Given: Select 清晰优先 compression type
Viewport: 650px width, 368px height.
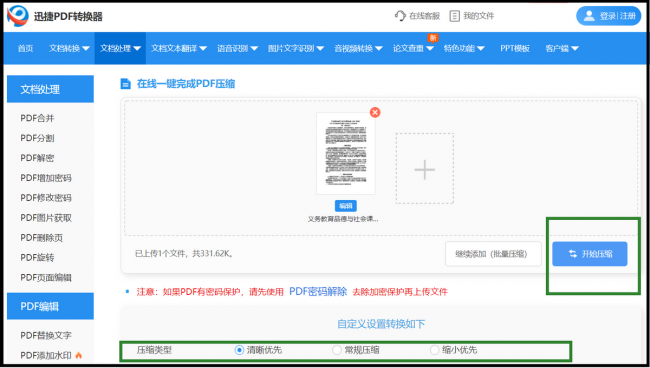Looking at the screenshot, I should pyautogui.click(x=239, y=350).
